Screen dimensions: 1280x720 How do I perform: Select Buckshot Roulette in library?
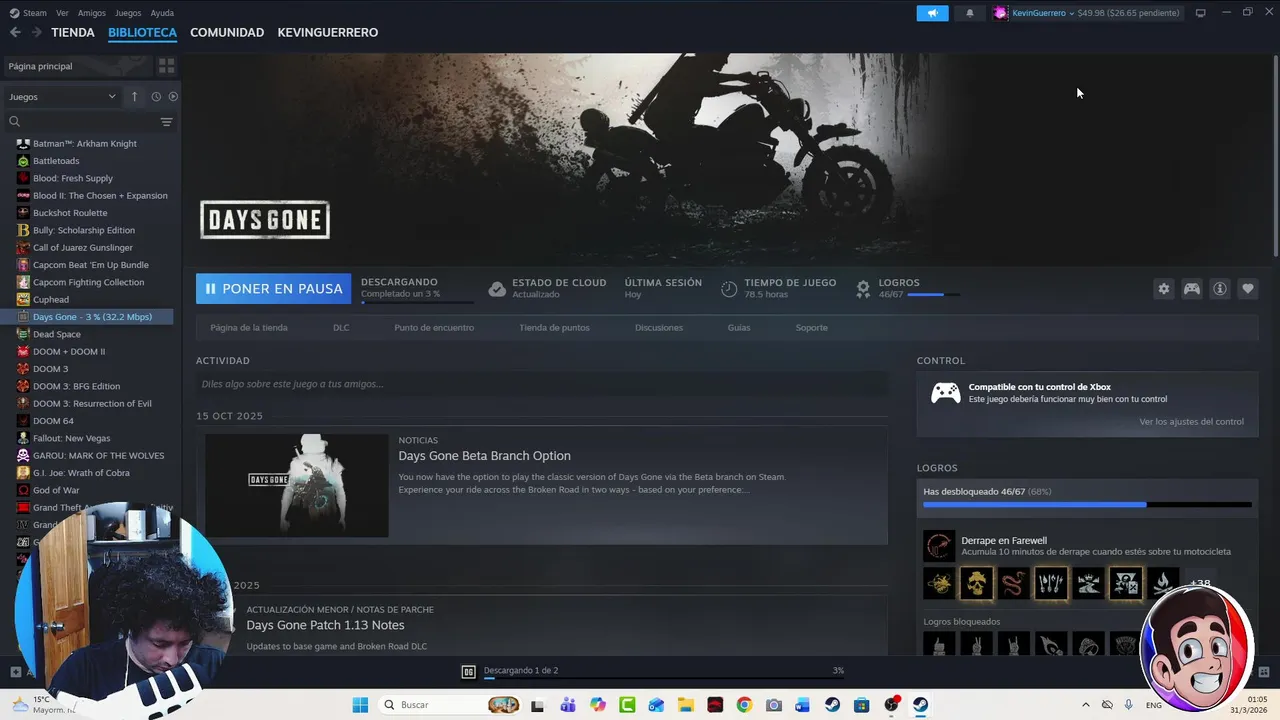[x=70, y=213]
